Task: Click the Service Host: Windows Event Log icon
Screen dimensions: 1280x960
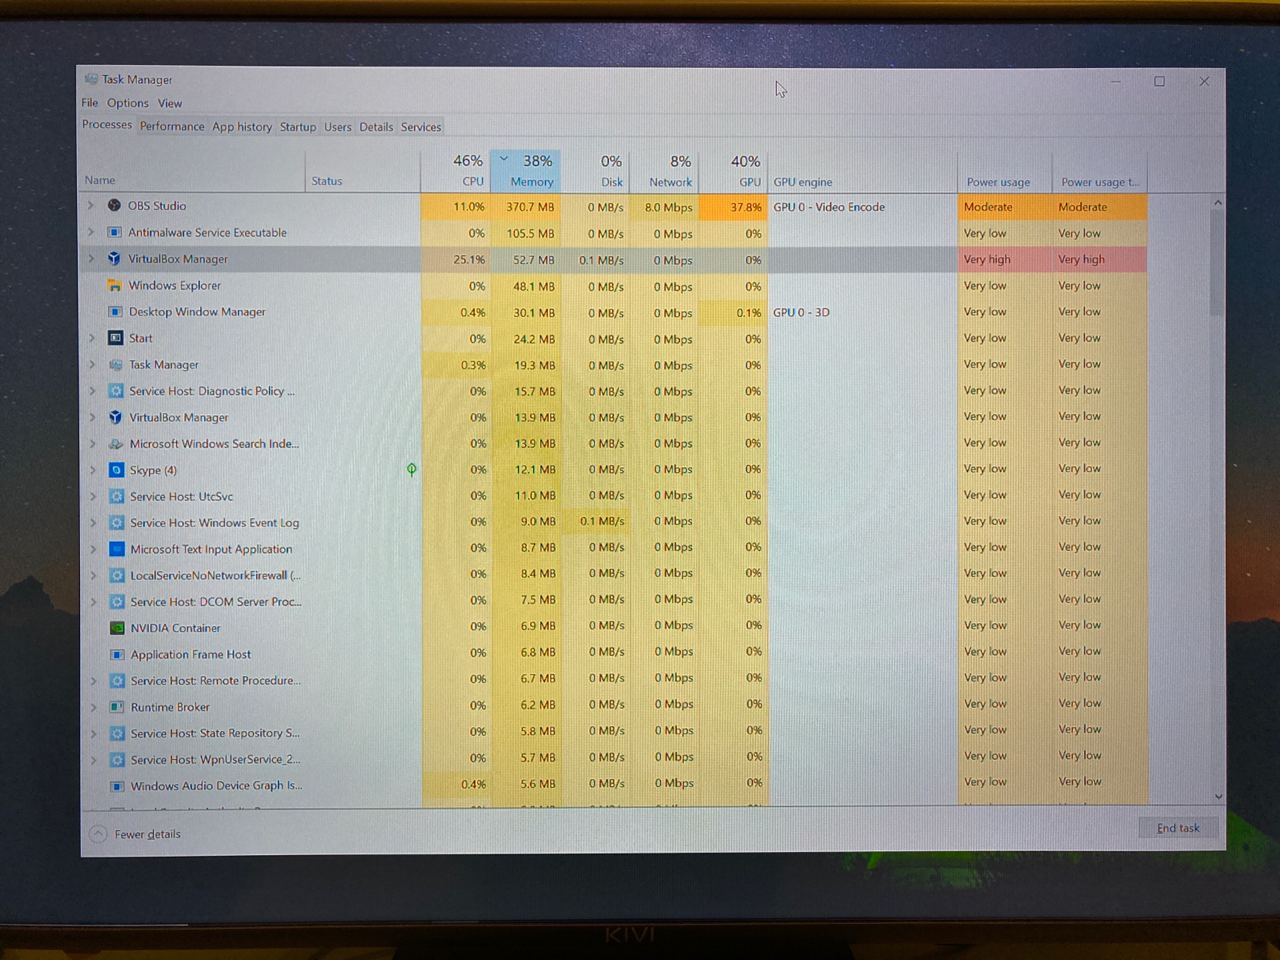Action: pyautogui.click(x=116, y=522)
